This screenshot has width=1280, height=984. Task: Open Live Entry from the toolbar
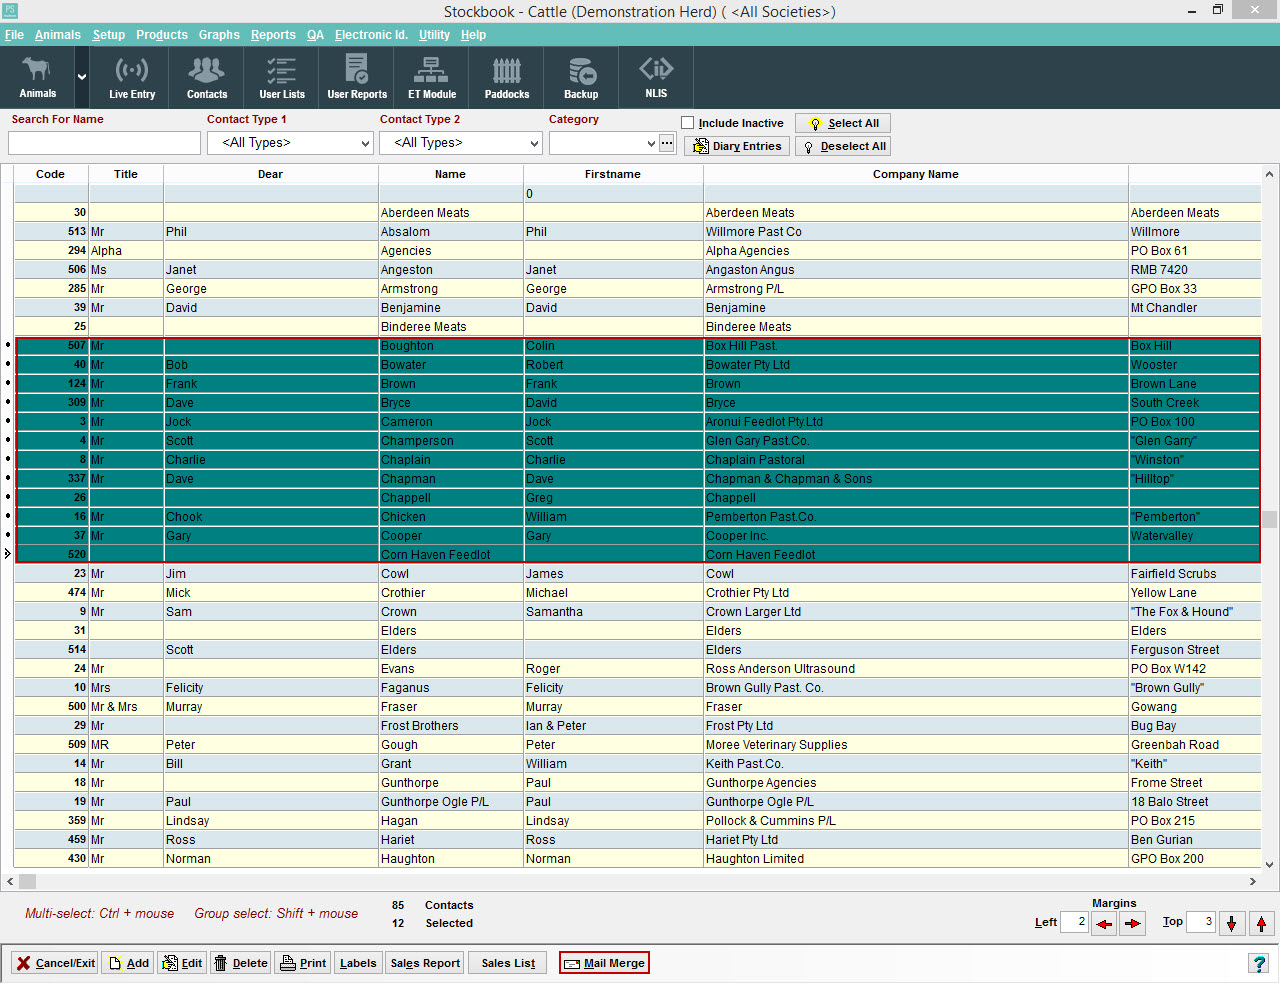pos(132,77)
